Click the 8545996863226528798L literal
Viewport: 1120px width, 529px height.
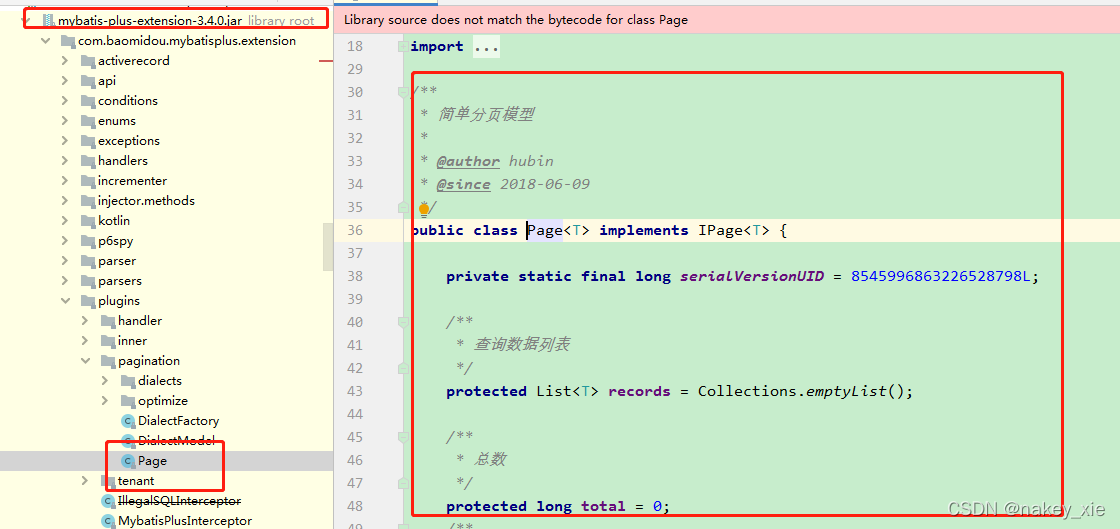940,276
